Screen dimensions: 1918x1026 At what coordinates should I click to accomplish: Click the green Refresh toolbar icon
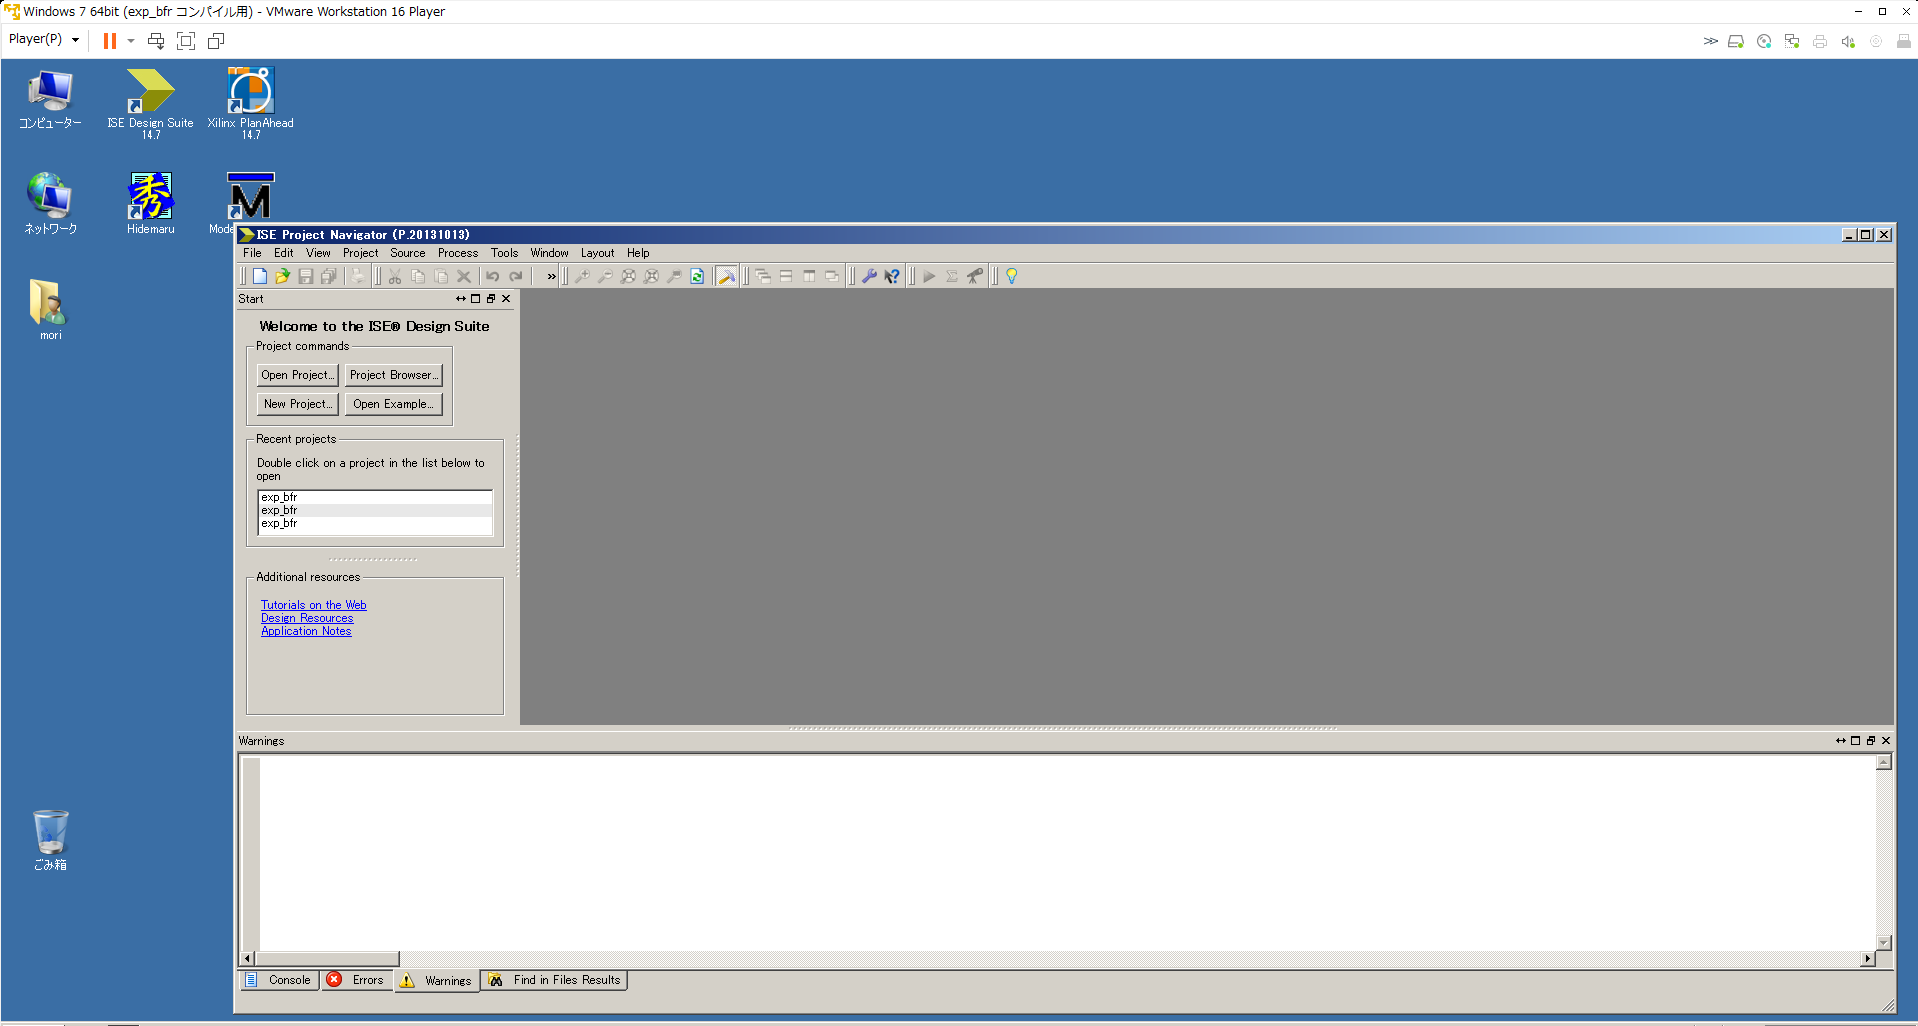(697, 276)
